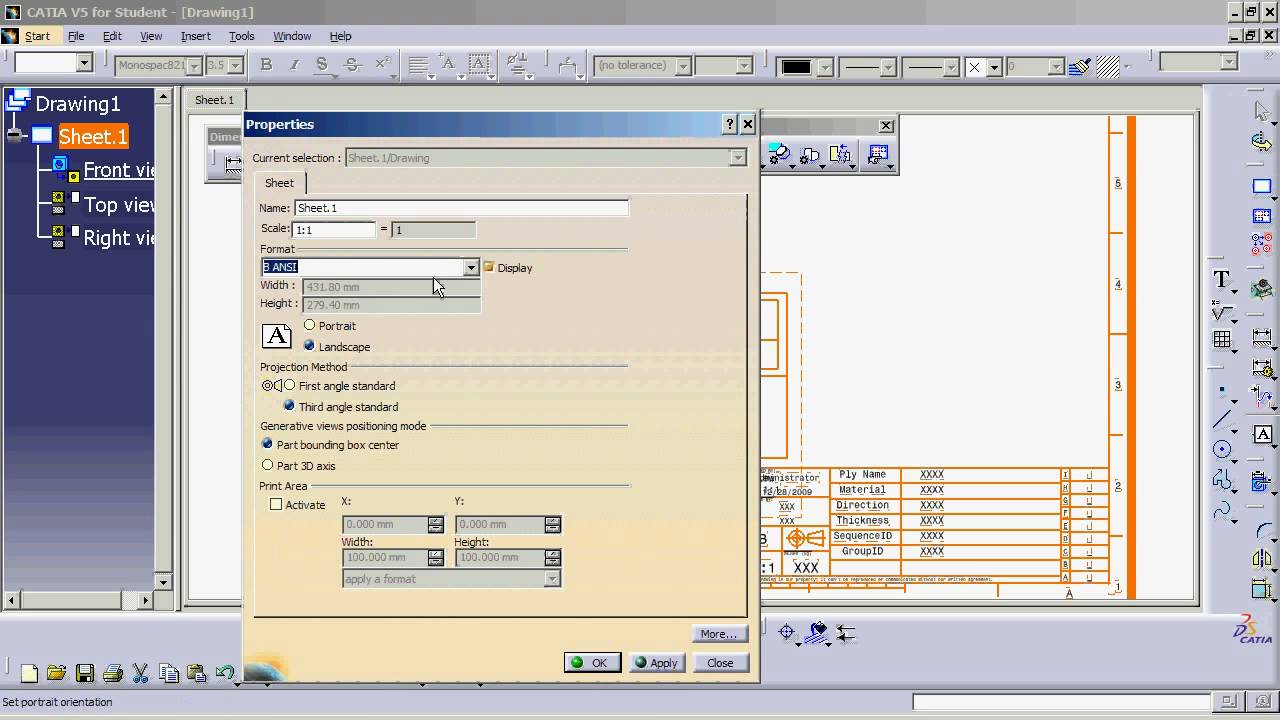Click the Dimensions icon in right toolbar
This screenshot has height=720, width=1280.
tap(1262, 340)
